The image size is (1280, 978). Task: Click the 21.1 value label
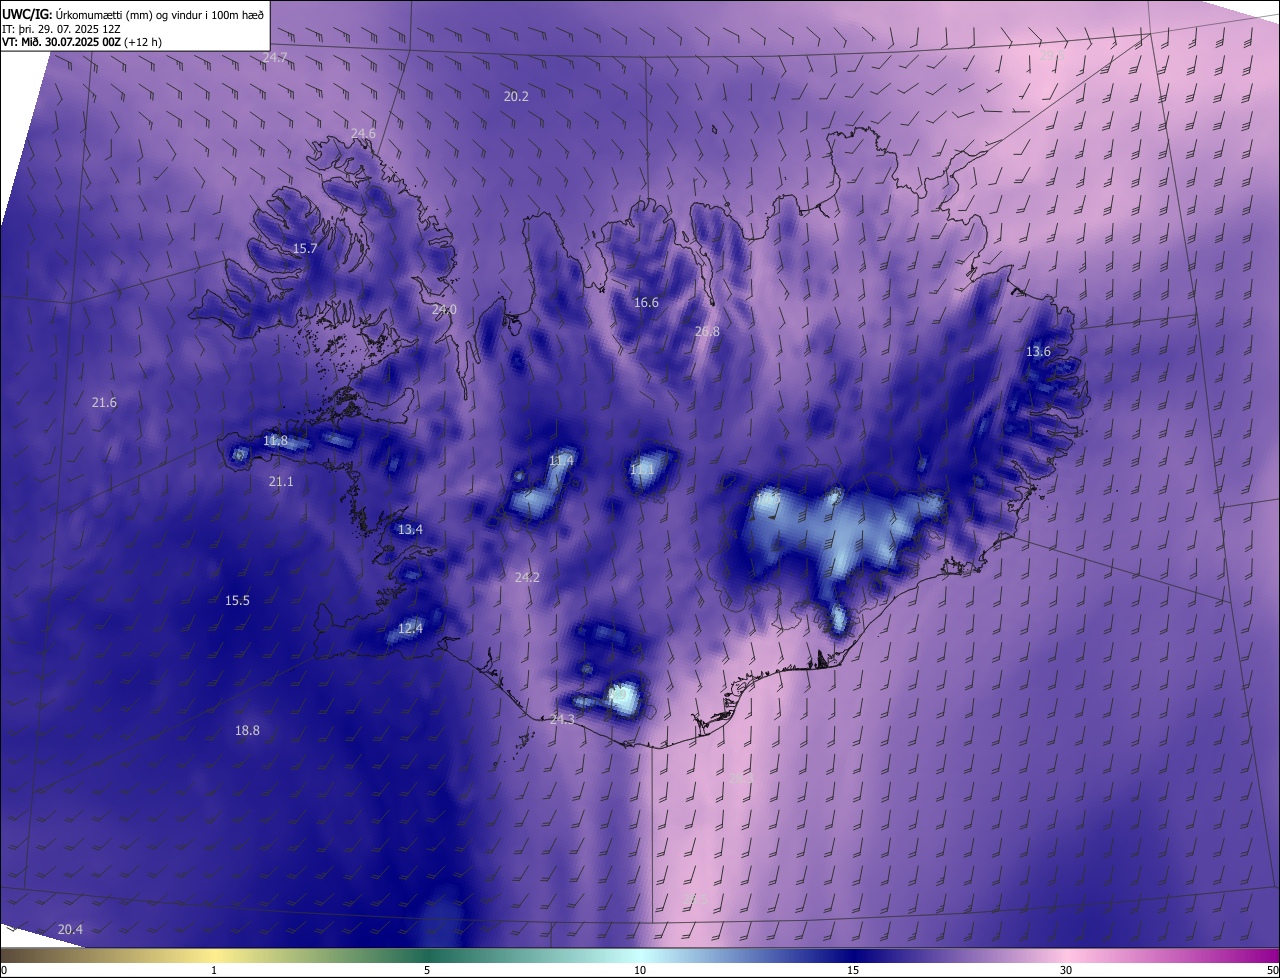point(281,482)
